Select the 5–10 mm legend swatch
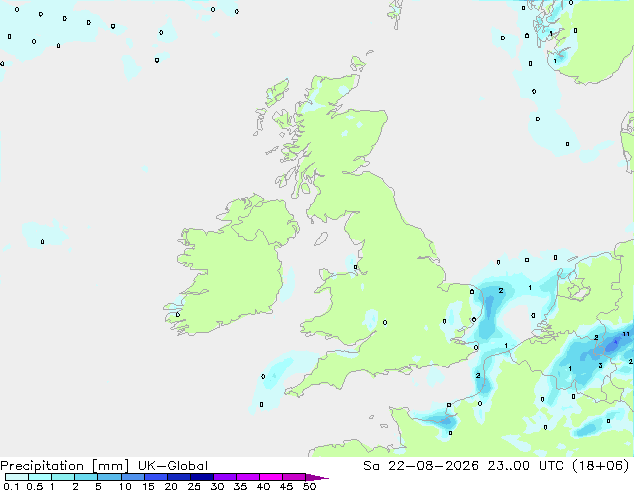Image resolution: width=634 pixels, height=490 pixels. 109,477
